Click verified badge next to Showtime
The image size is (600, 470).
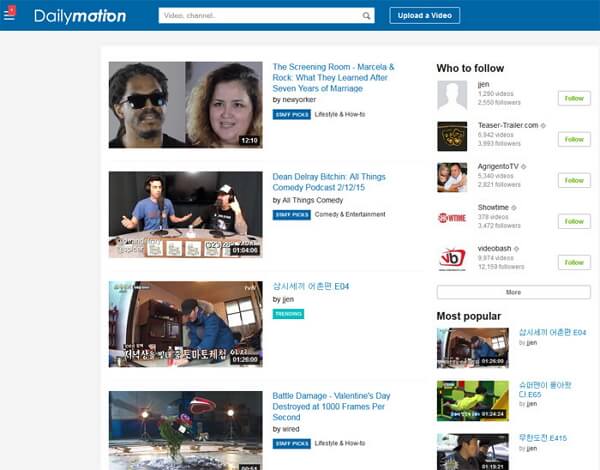(514, 208)
